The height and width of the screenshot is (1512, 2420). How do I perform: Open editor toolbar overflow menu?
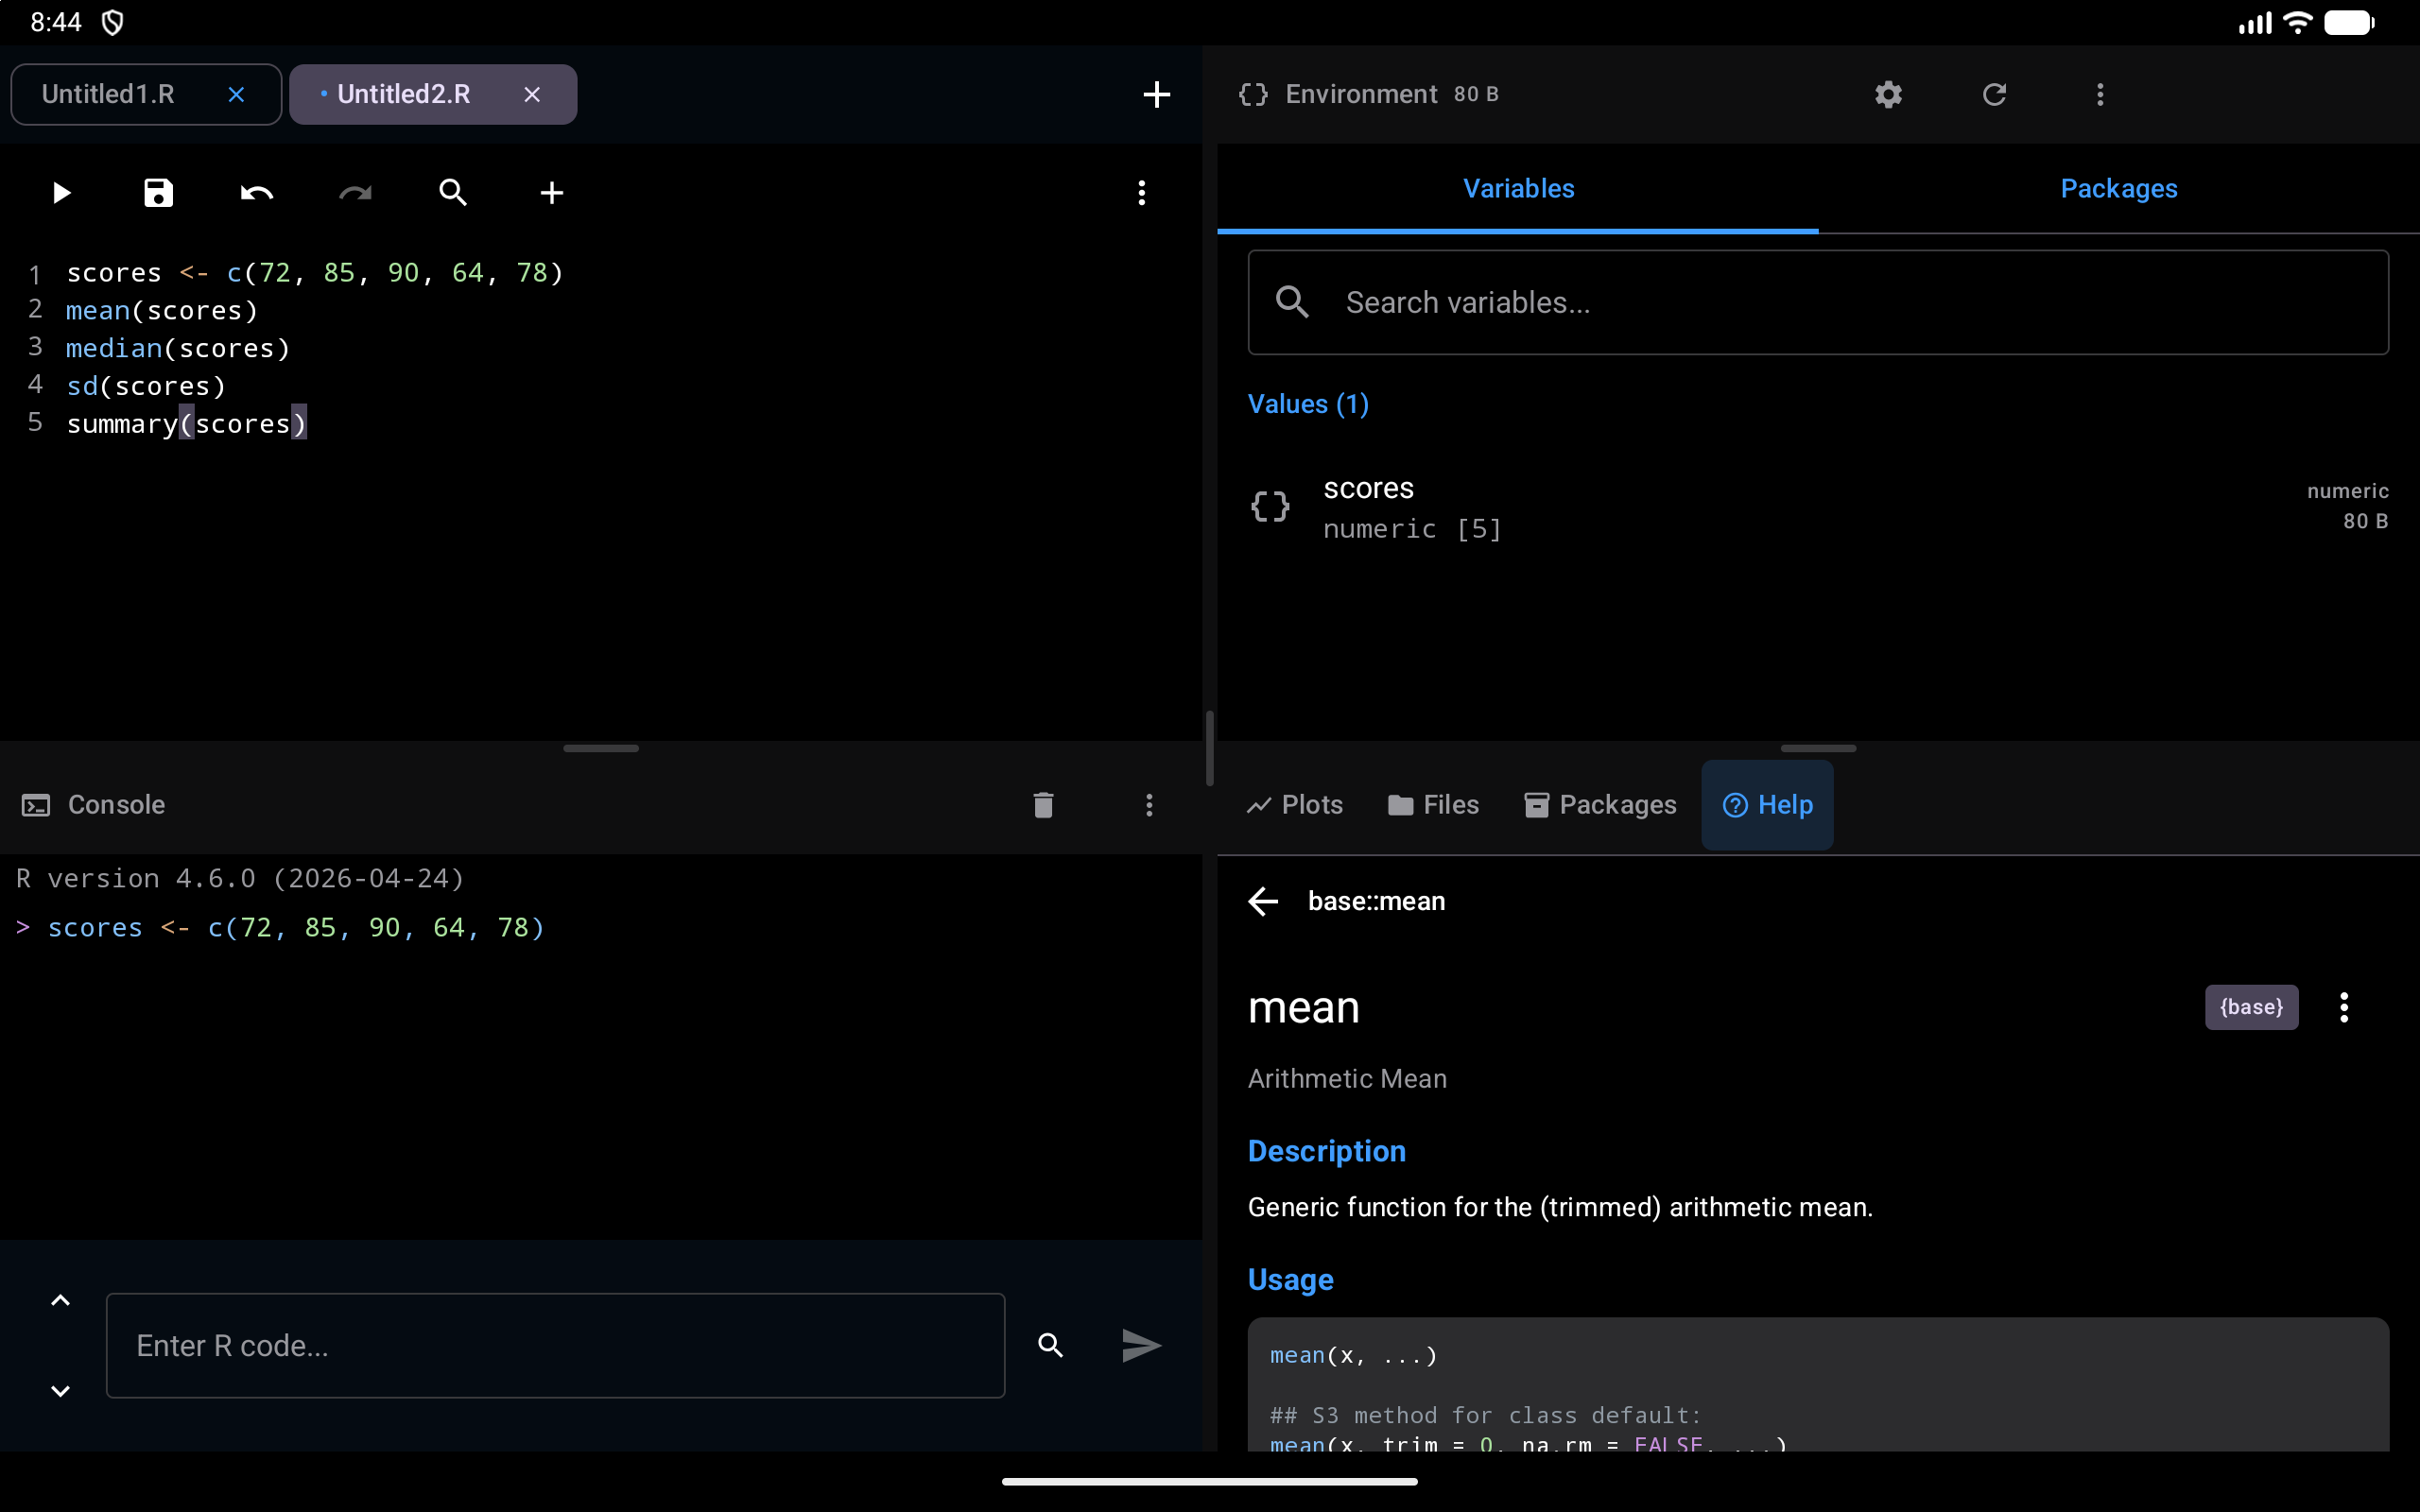pos(1141,193)
